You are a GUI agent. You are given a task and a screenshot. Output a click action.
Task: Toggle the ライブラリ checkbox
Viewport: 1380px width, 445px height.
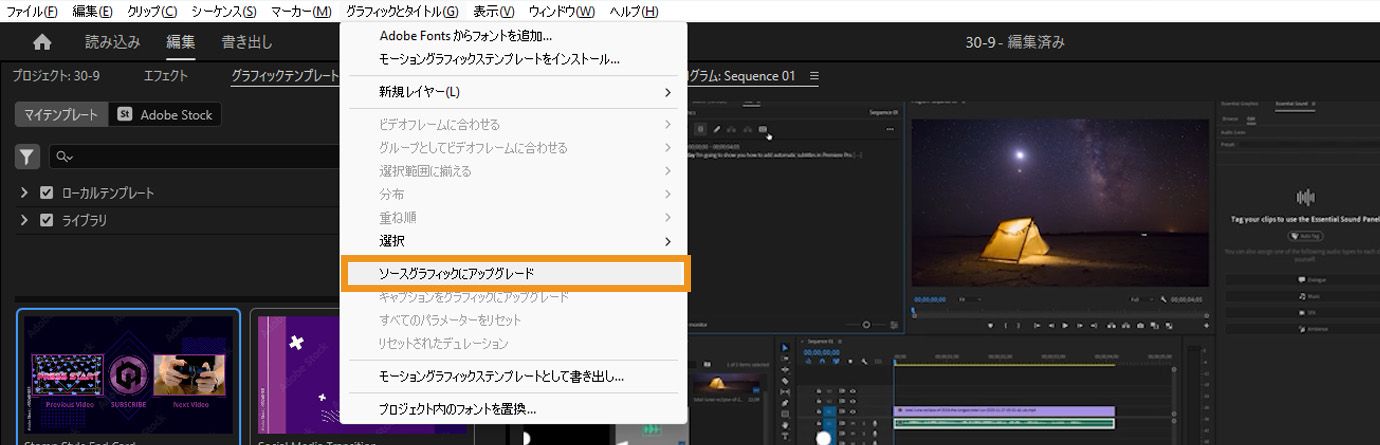(46, 220)
